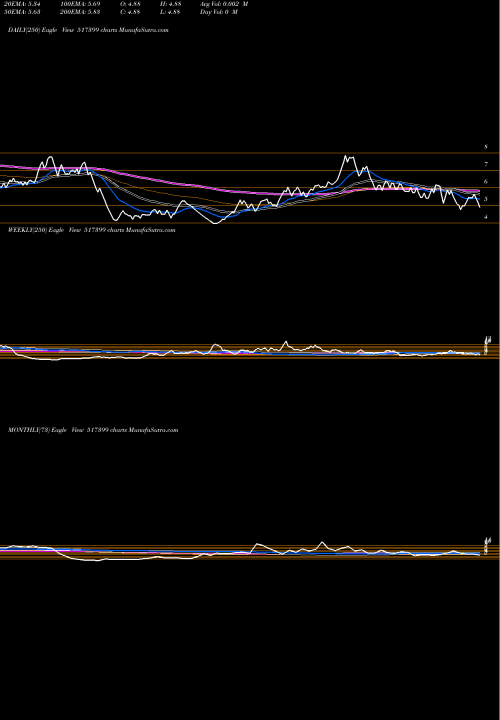Click the high price 'H:' value
The height and width of the screenshot is (720, 500).
(x=172, y=4)
